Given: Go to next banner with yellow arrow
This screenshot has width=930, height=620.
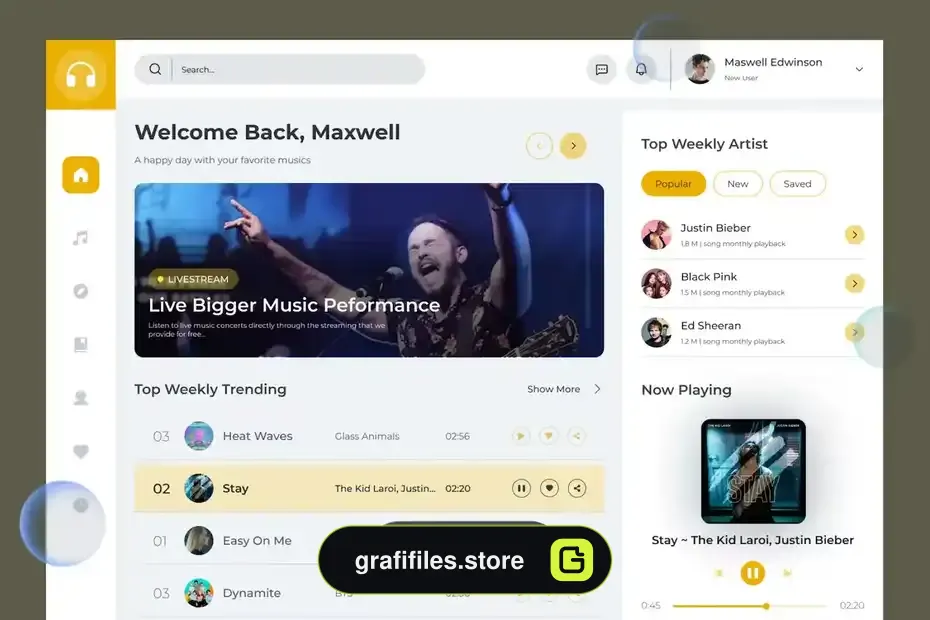Looking at the screenshot, I should click(573, 146).
